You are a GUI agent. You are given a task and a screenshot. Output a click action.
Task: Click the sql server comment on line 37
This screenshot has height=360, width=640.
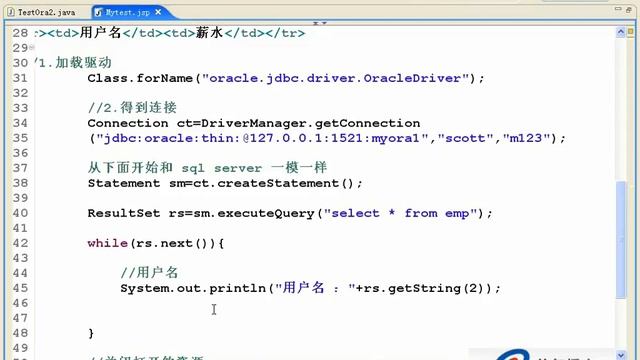207,168
